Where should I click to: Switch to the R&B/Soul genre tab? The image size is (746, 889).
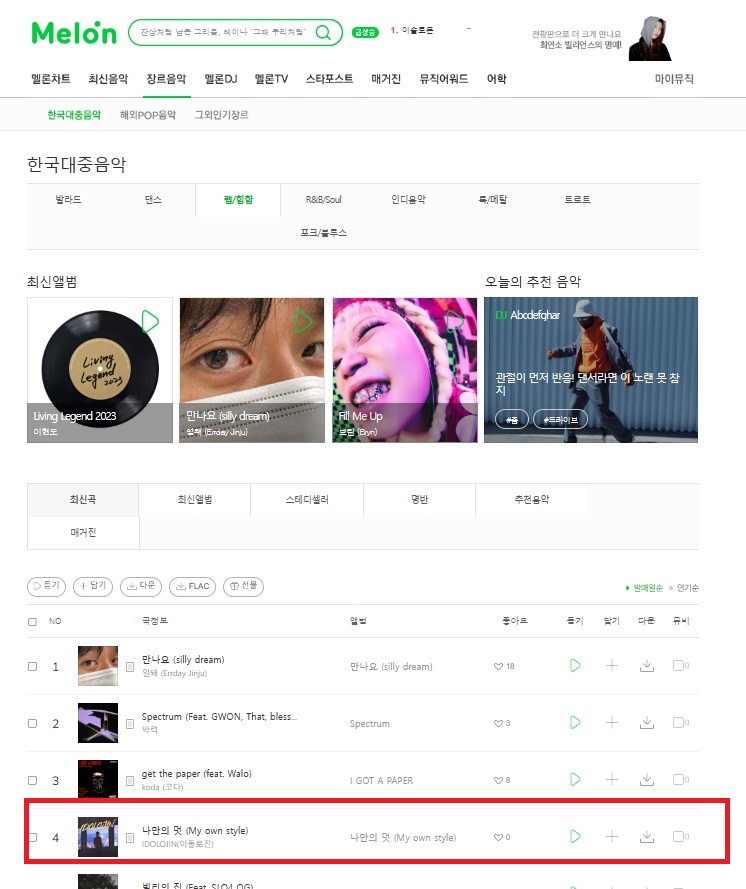323,200
